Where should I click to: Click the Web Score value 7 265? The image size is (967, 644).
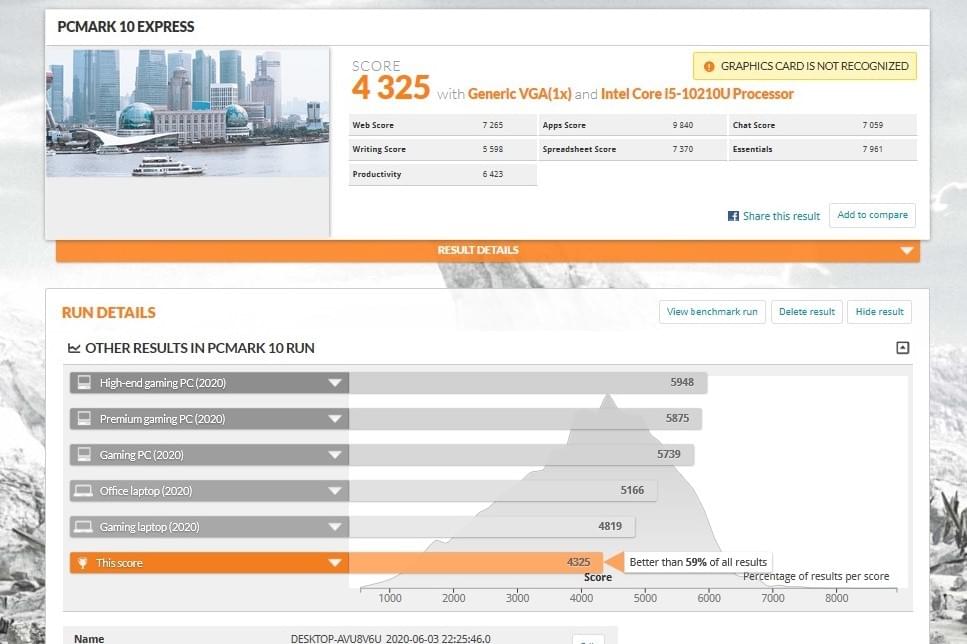(x=493, y=125)
